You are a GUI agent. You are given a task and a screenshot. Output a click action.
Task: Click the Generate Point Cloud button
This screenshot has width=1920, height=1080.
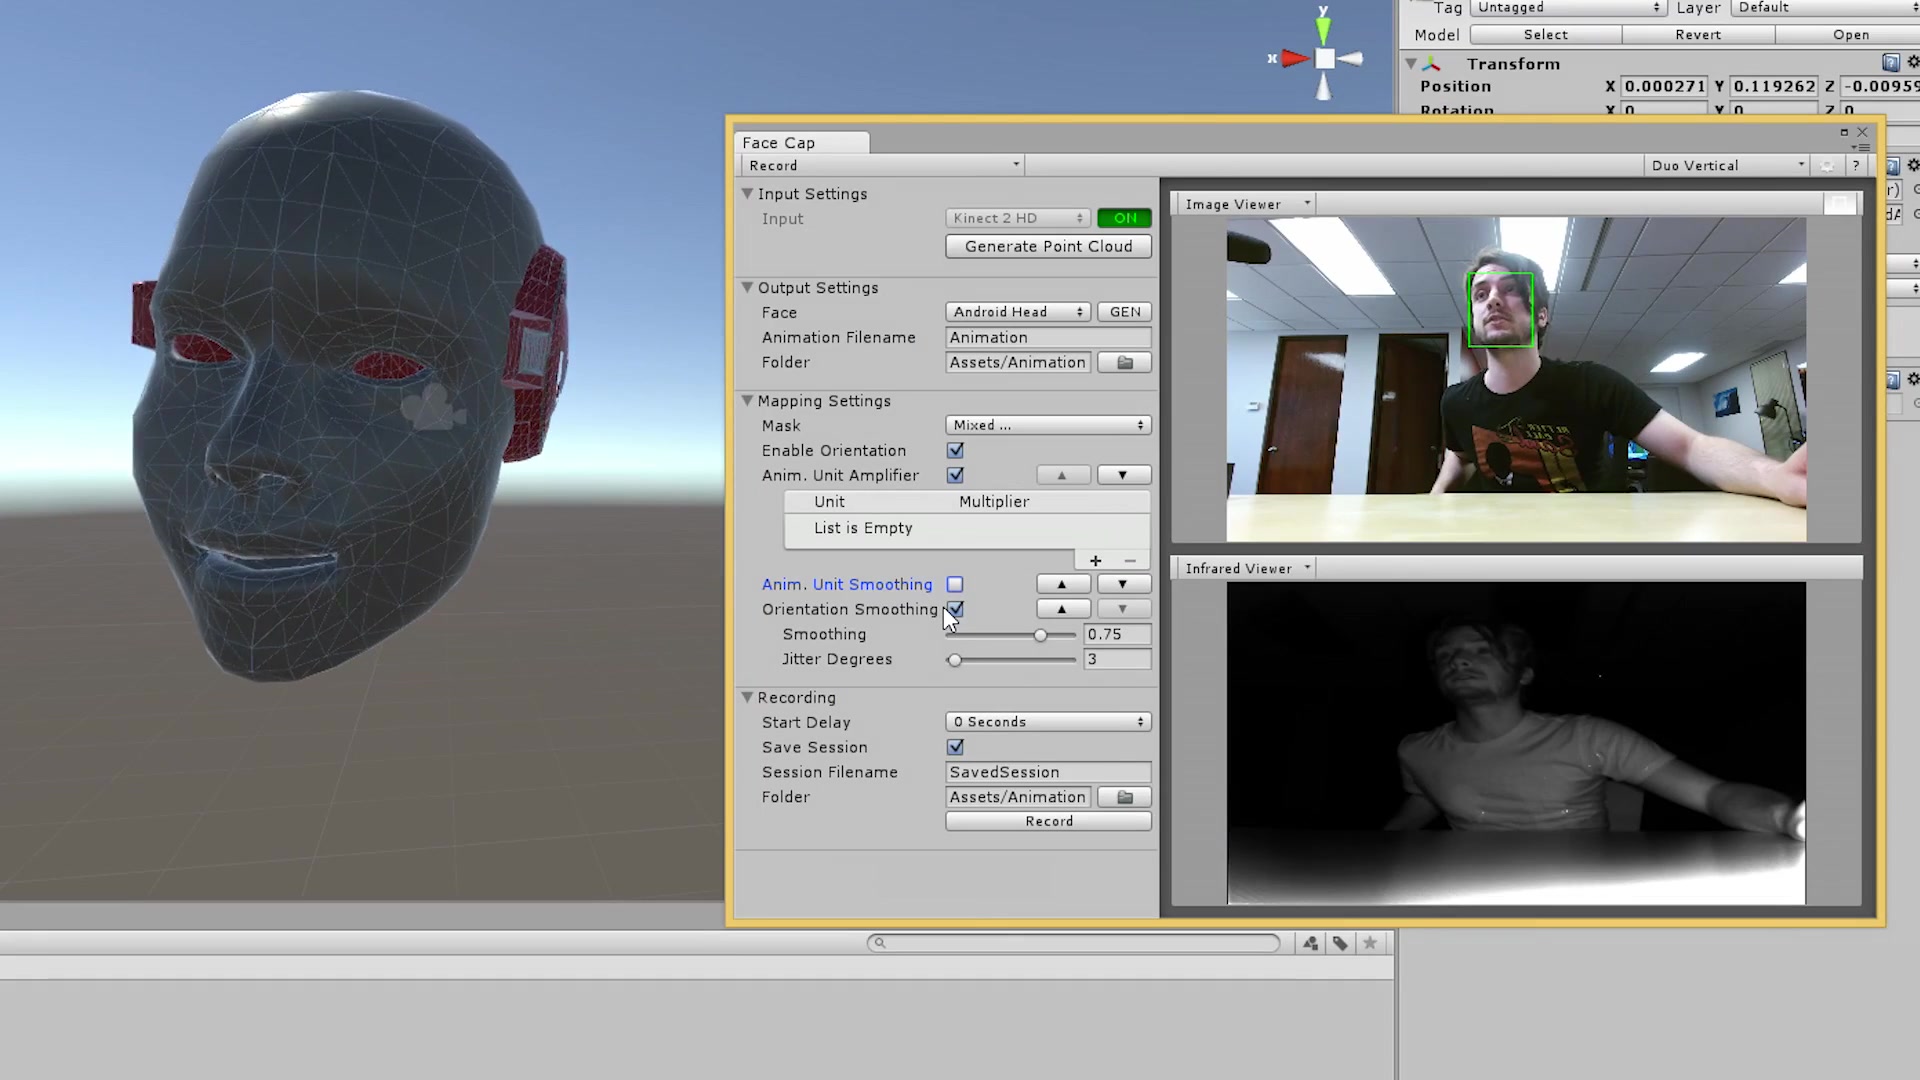click(x=1048, y=247)
